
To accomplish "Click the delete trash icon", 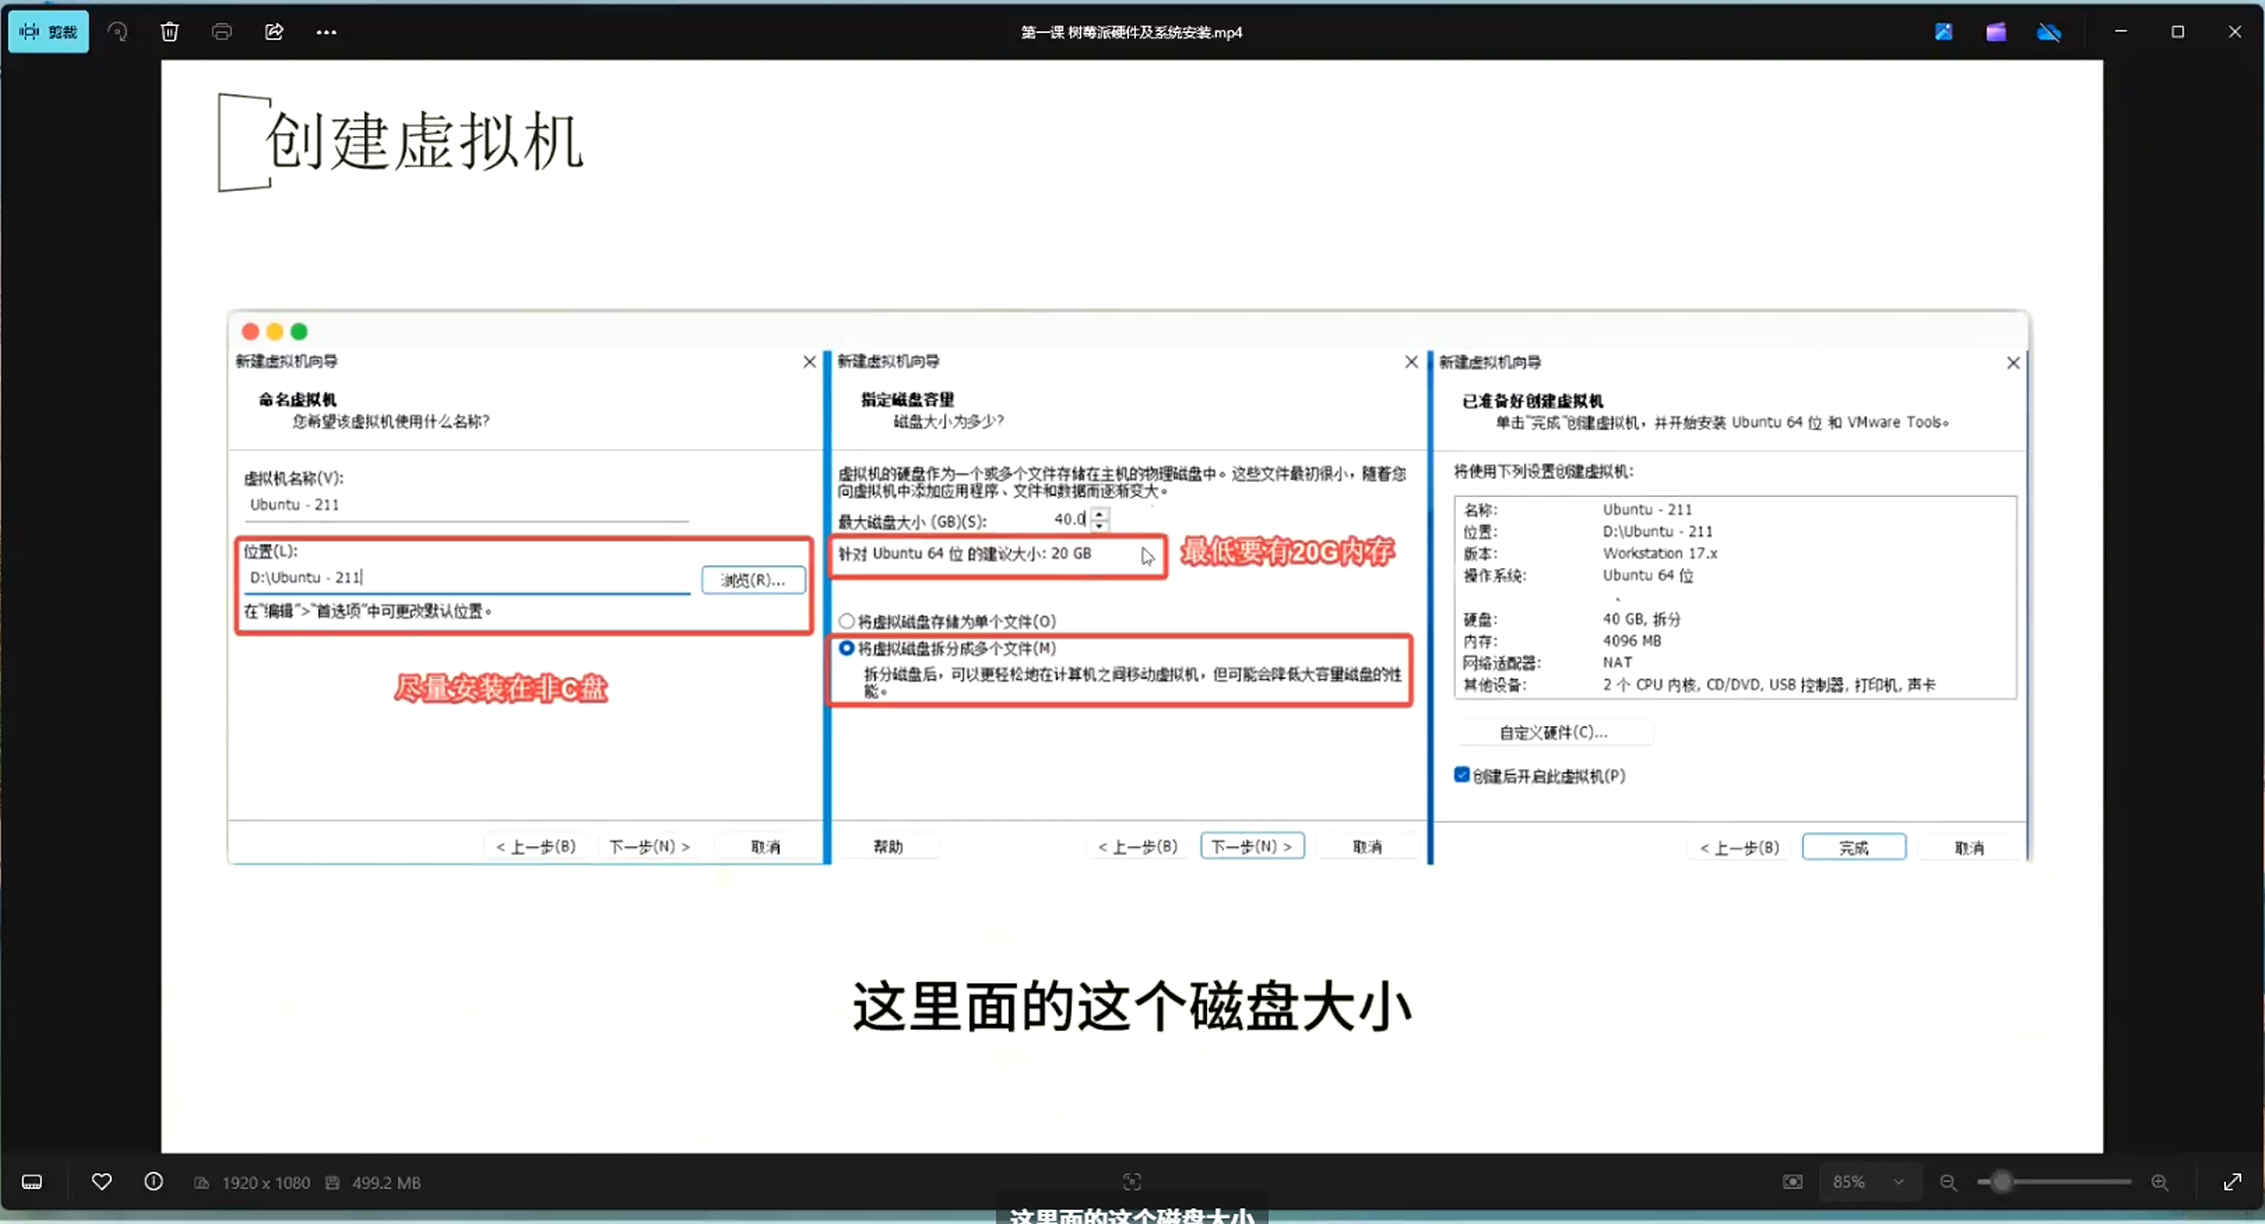I will [x=169, y=32].
